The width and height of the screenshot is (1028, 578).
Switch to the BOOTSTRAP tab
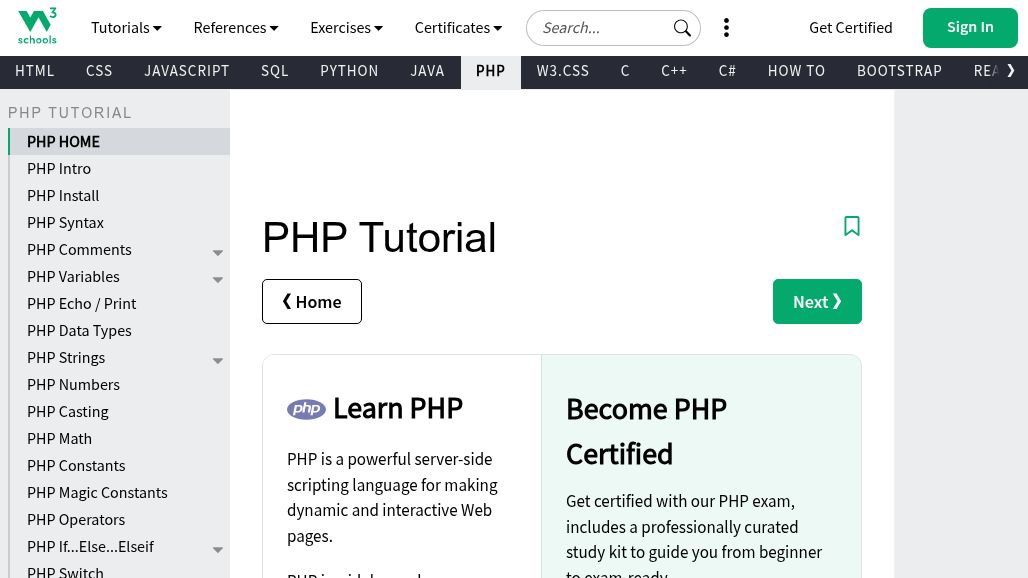900,71
